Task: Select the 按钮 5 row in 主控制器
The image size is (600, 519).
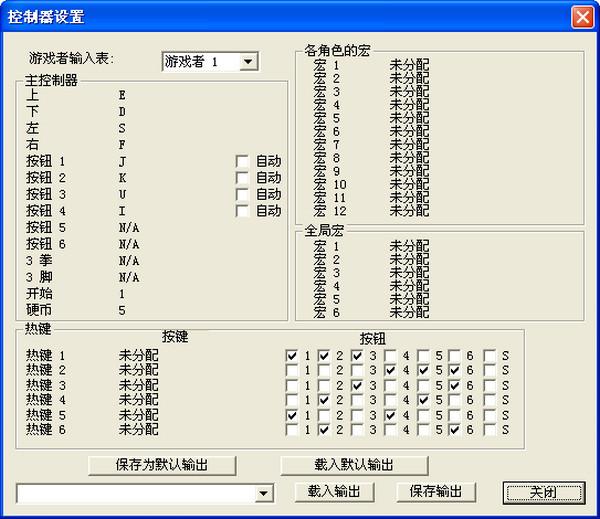Action: [83, 228]
